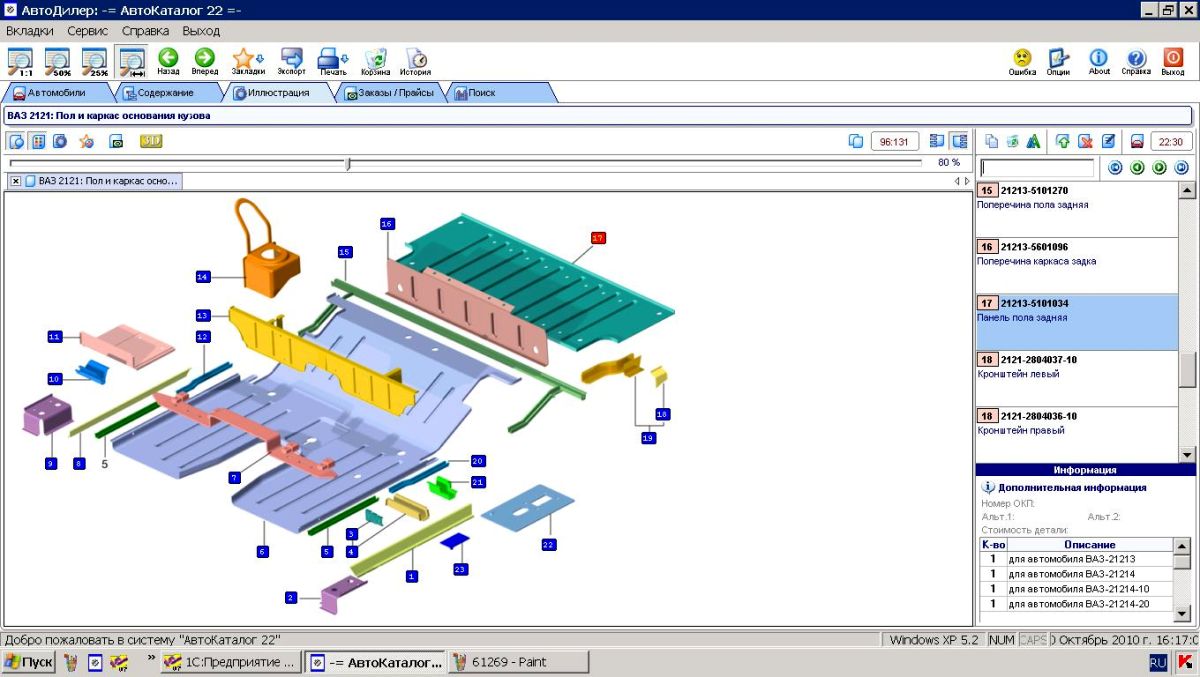Toggle the colored grid view button
The image size is (1200, 677).
pos(38,141)
